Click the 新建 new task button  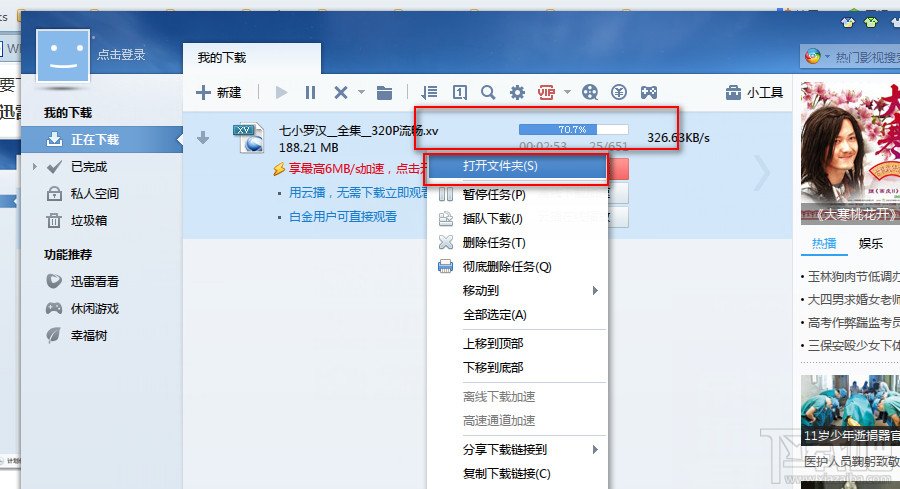point(218,93)
